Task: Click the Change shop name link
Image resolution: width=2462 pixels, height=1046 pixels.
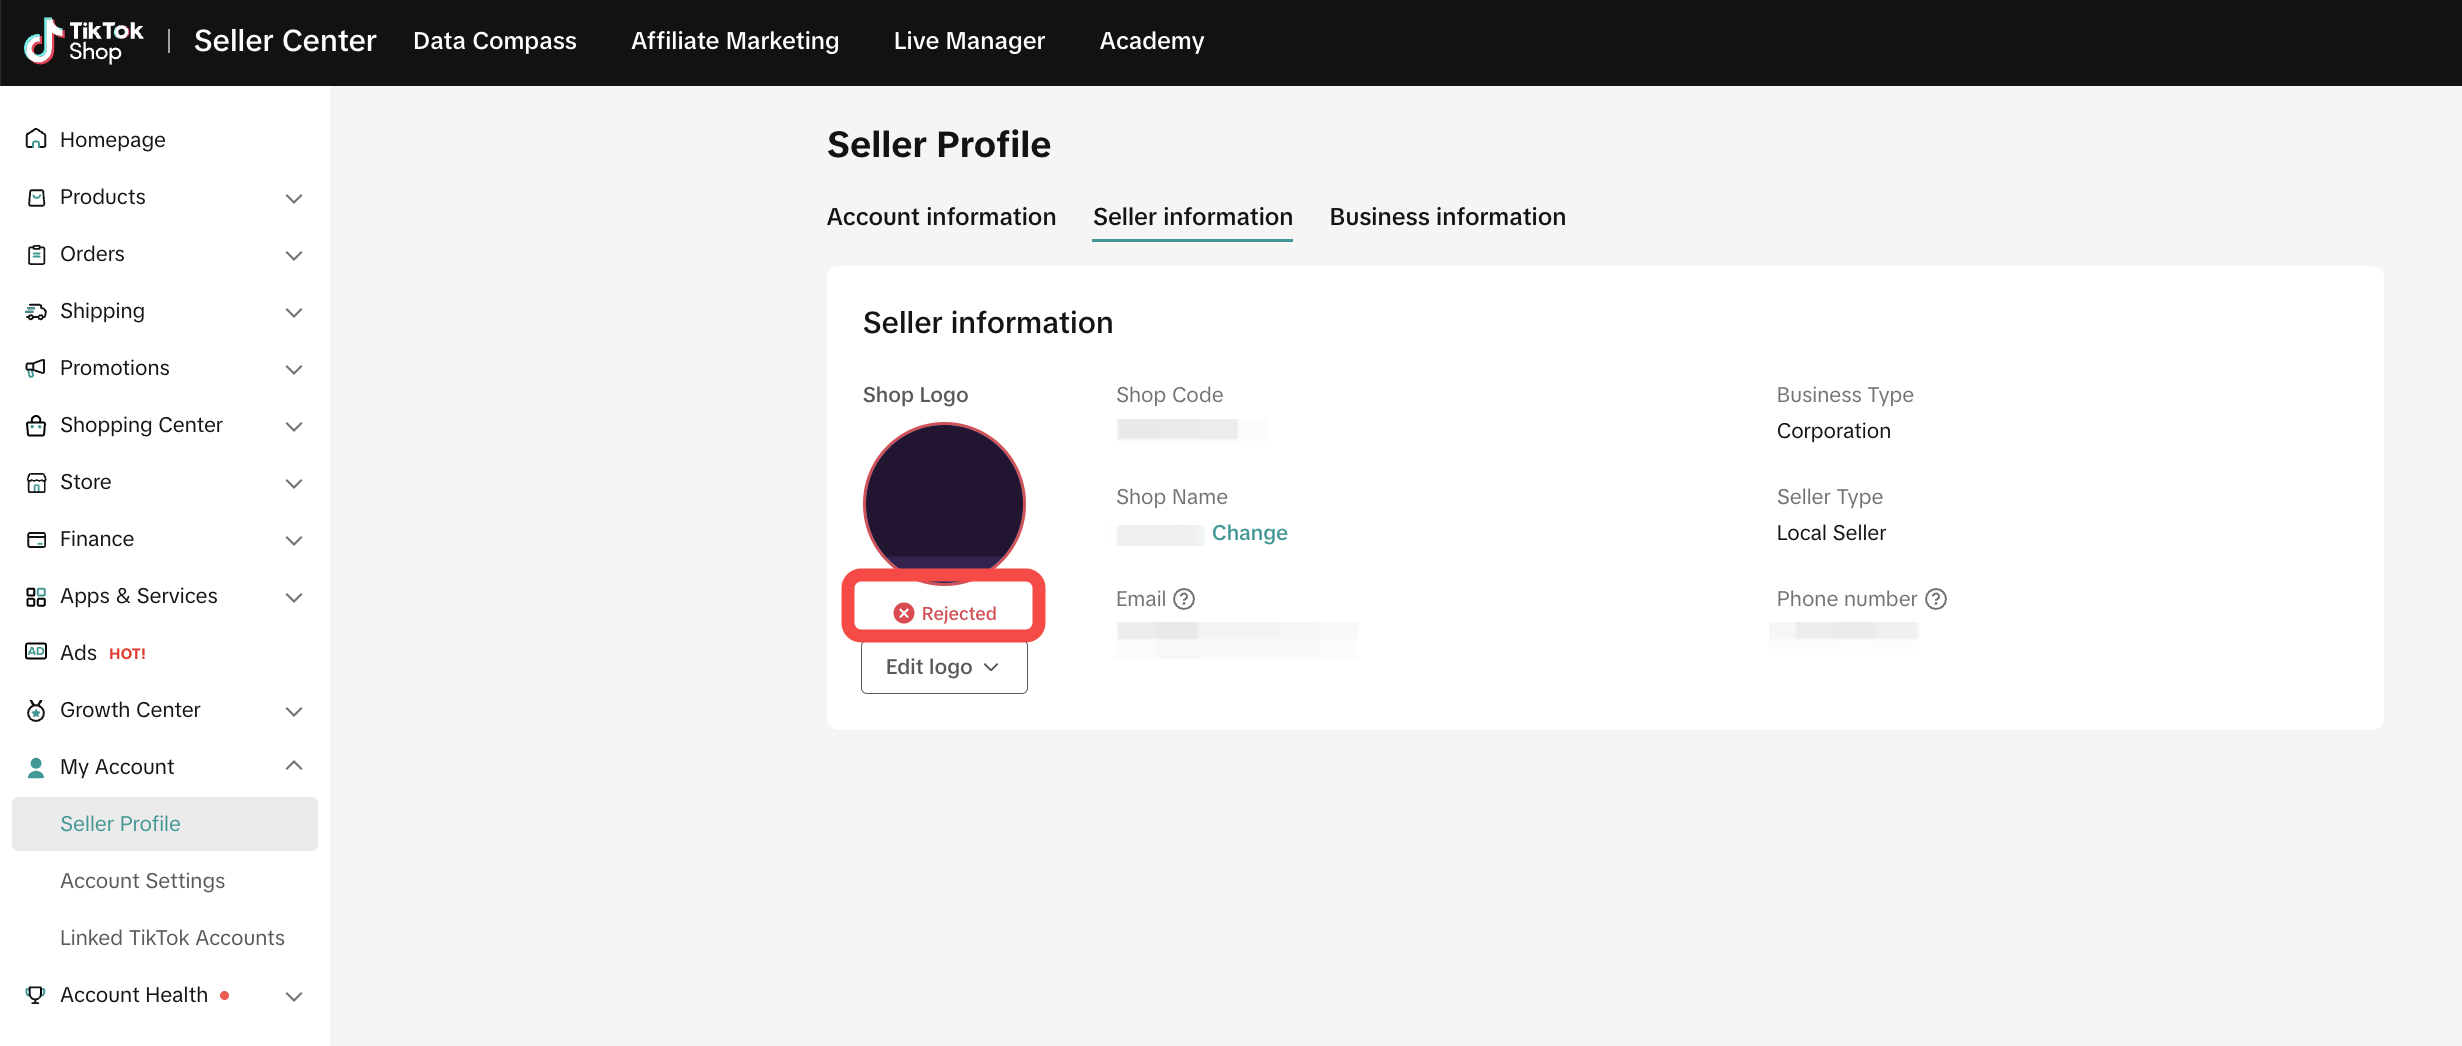Action: [1249, 533]
